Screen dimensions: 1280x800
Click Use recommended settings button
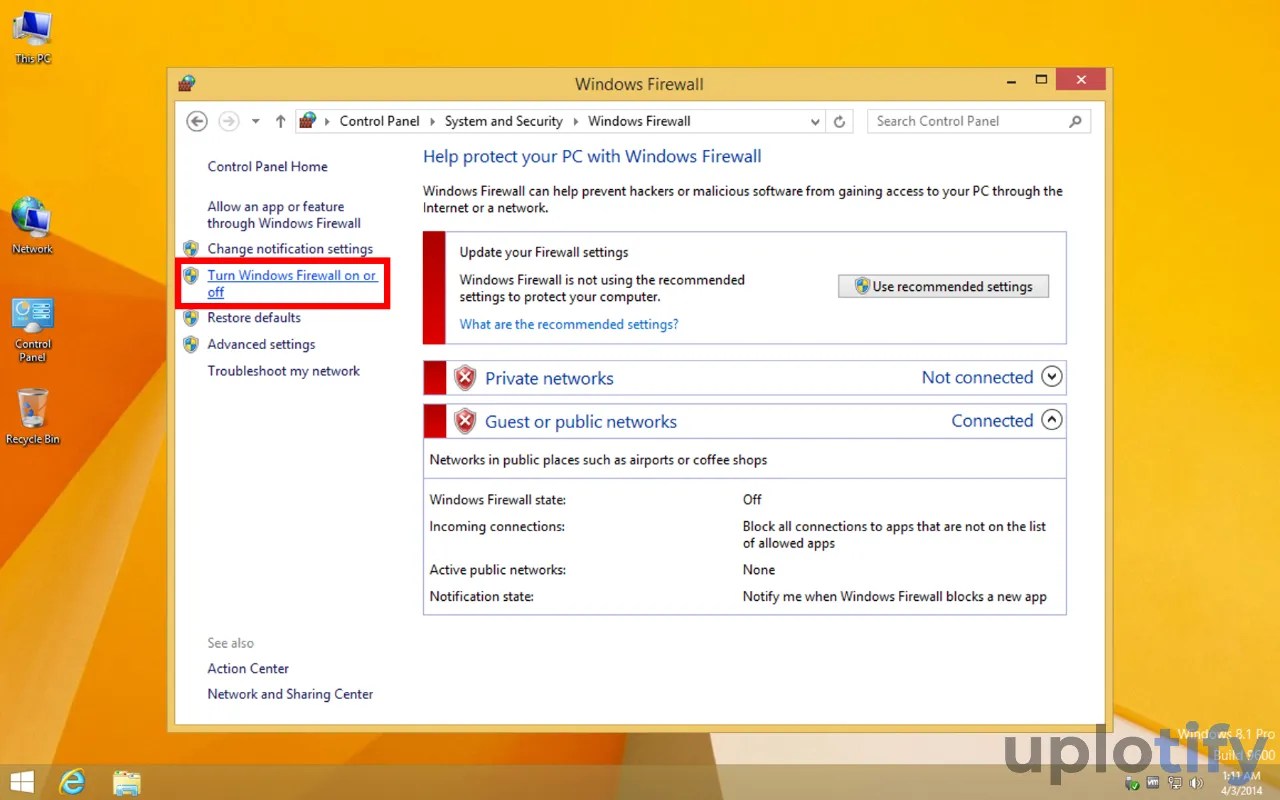[x=943, y=286]
